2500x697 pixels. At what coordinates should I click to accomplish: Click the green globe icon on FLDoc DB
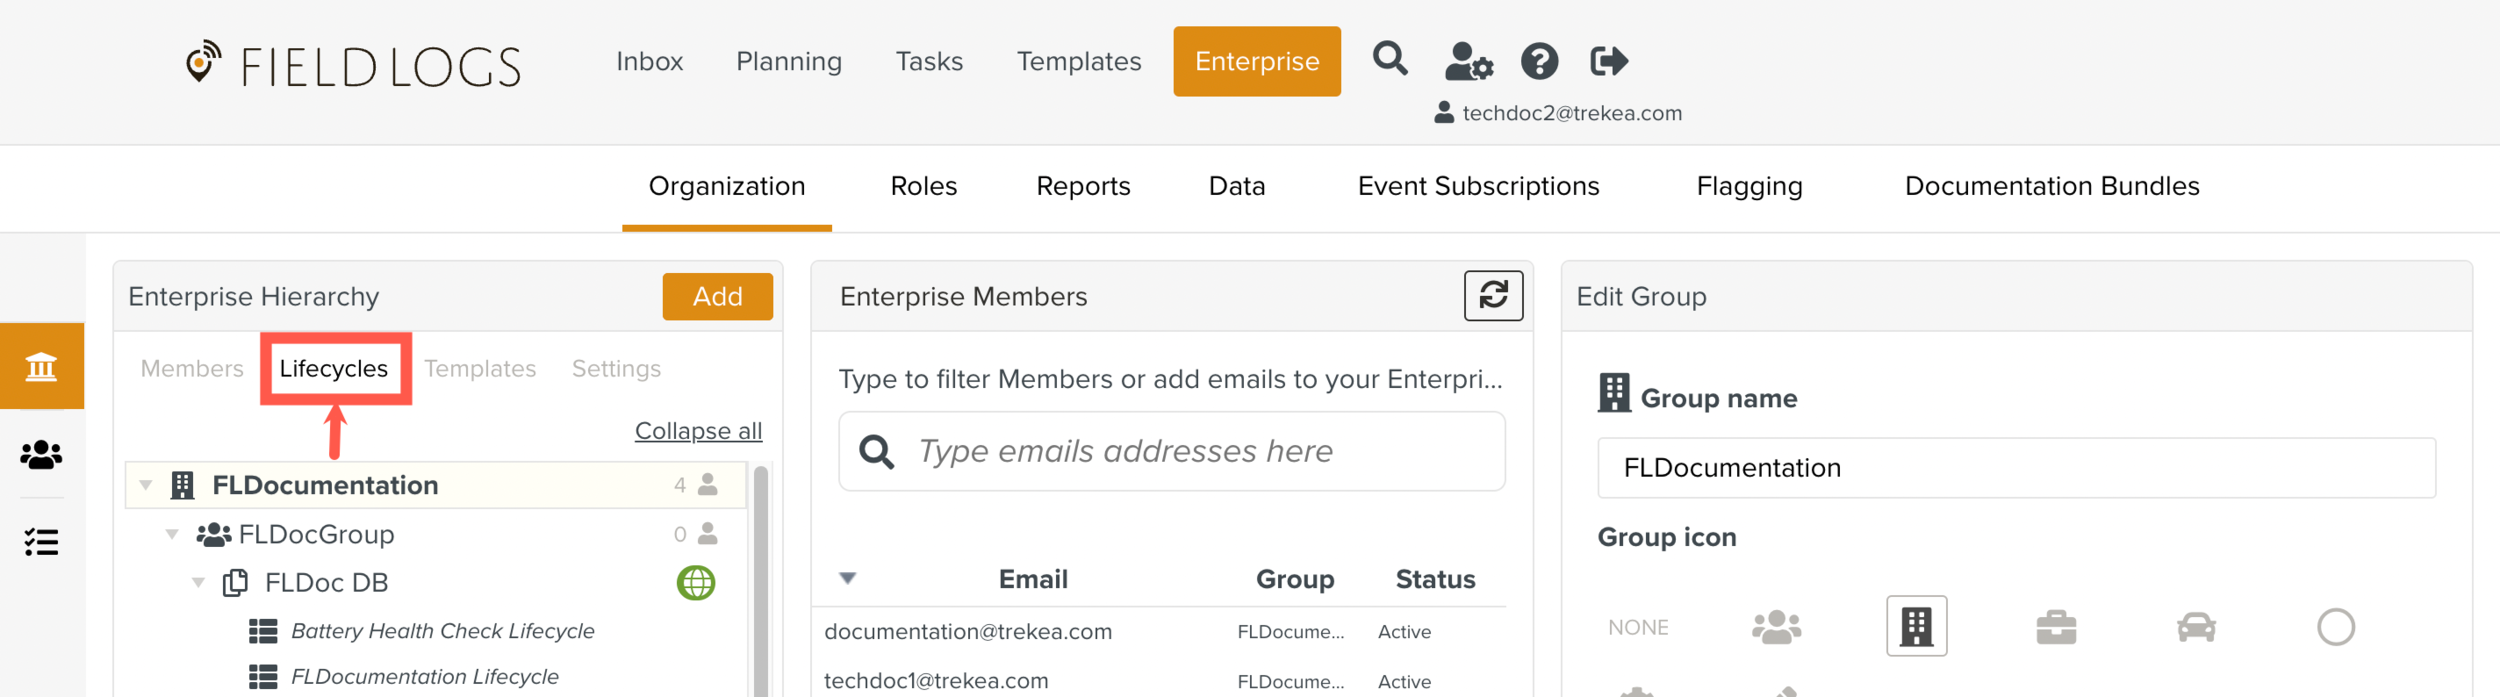(x=696, y=582)
